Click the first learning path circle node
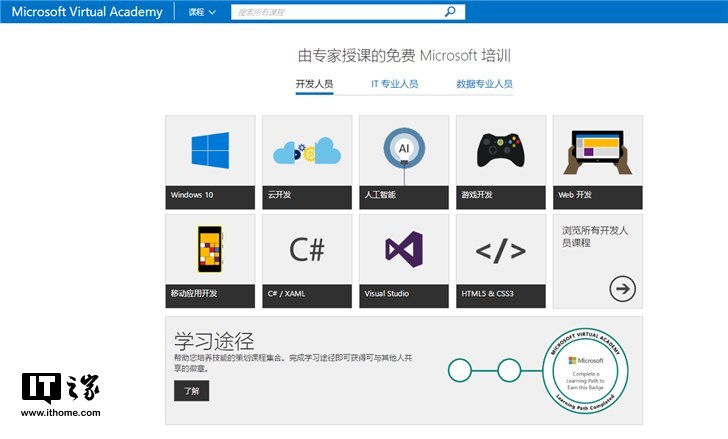 pos(460,370)
